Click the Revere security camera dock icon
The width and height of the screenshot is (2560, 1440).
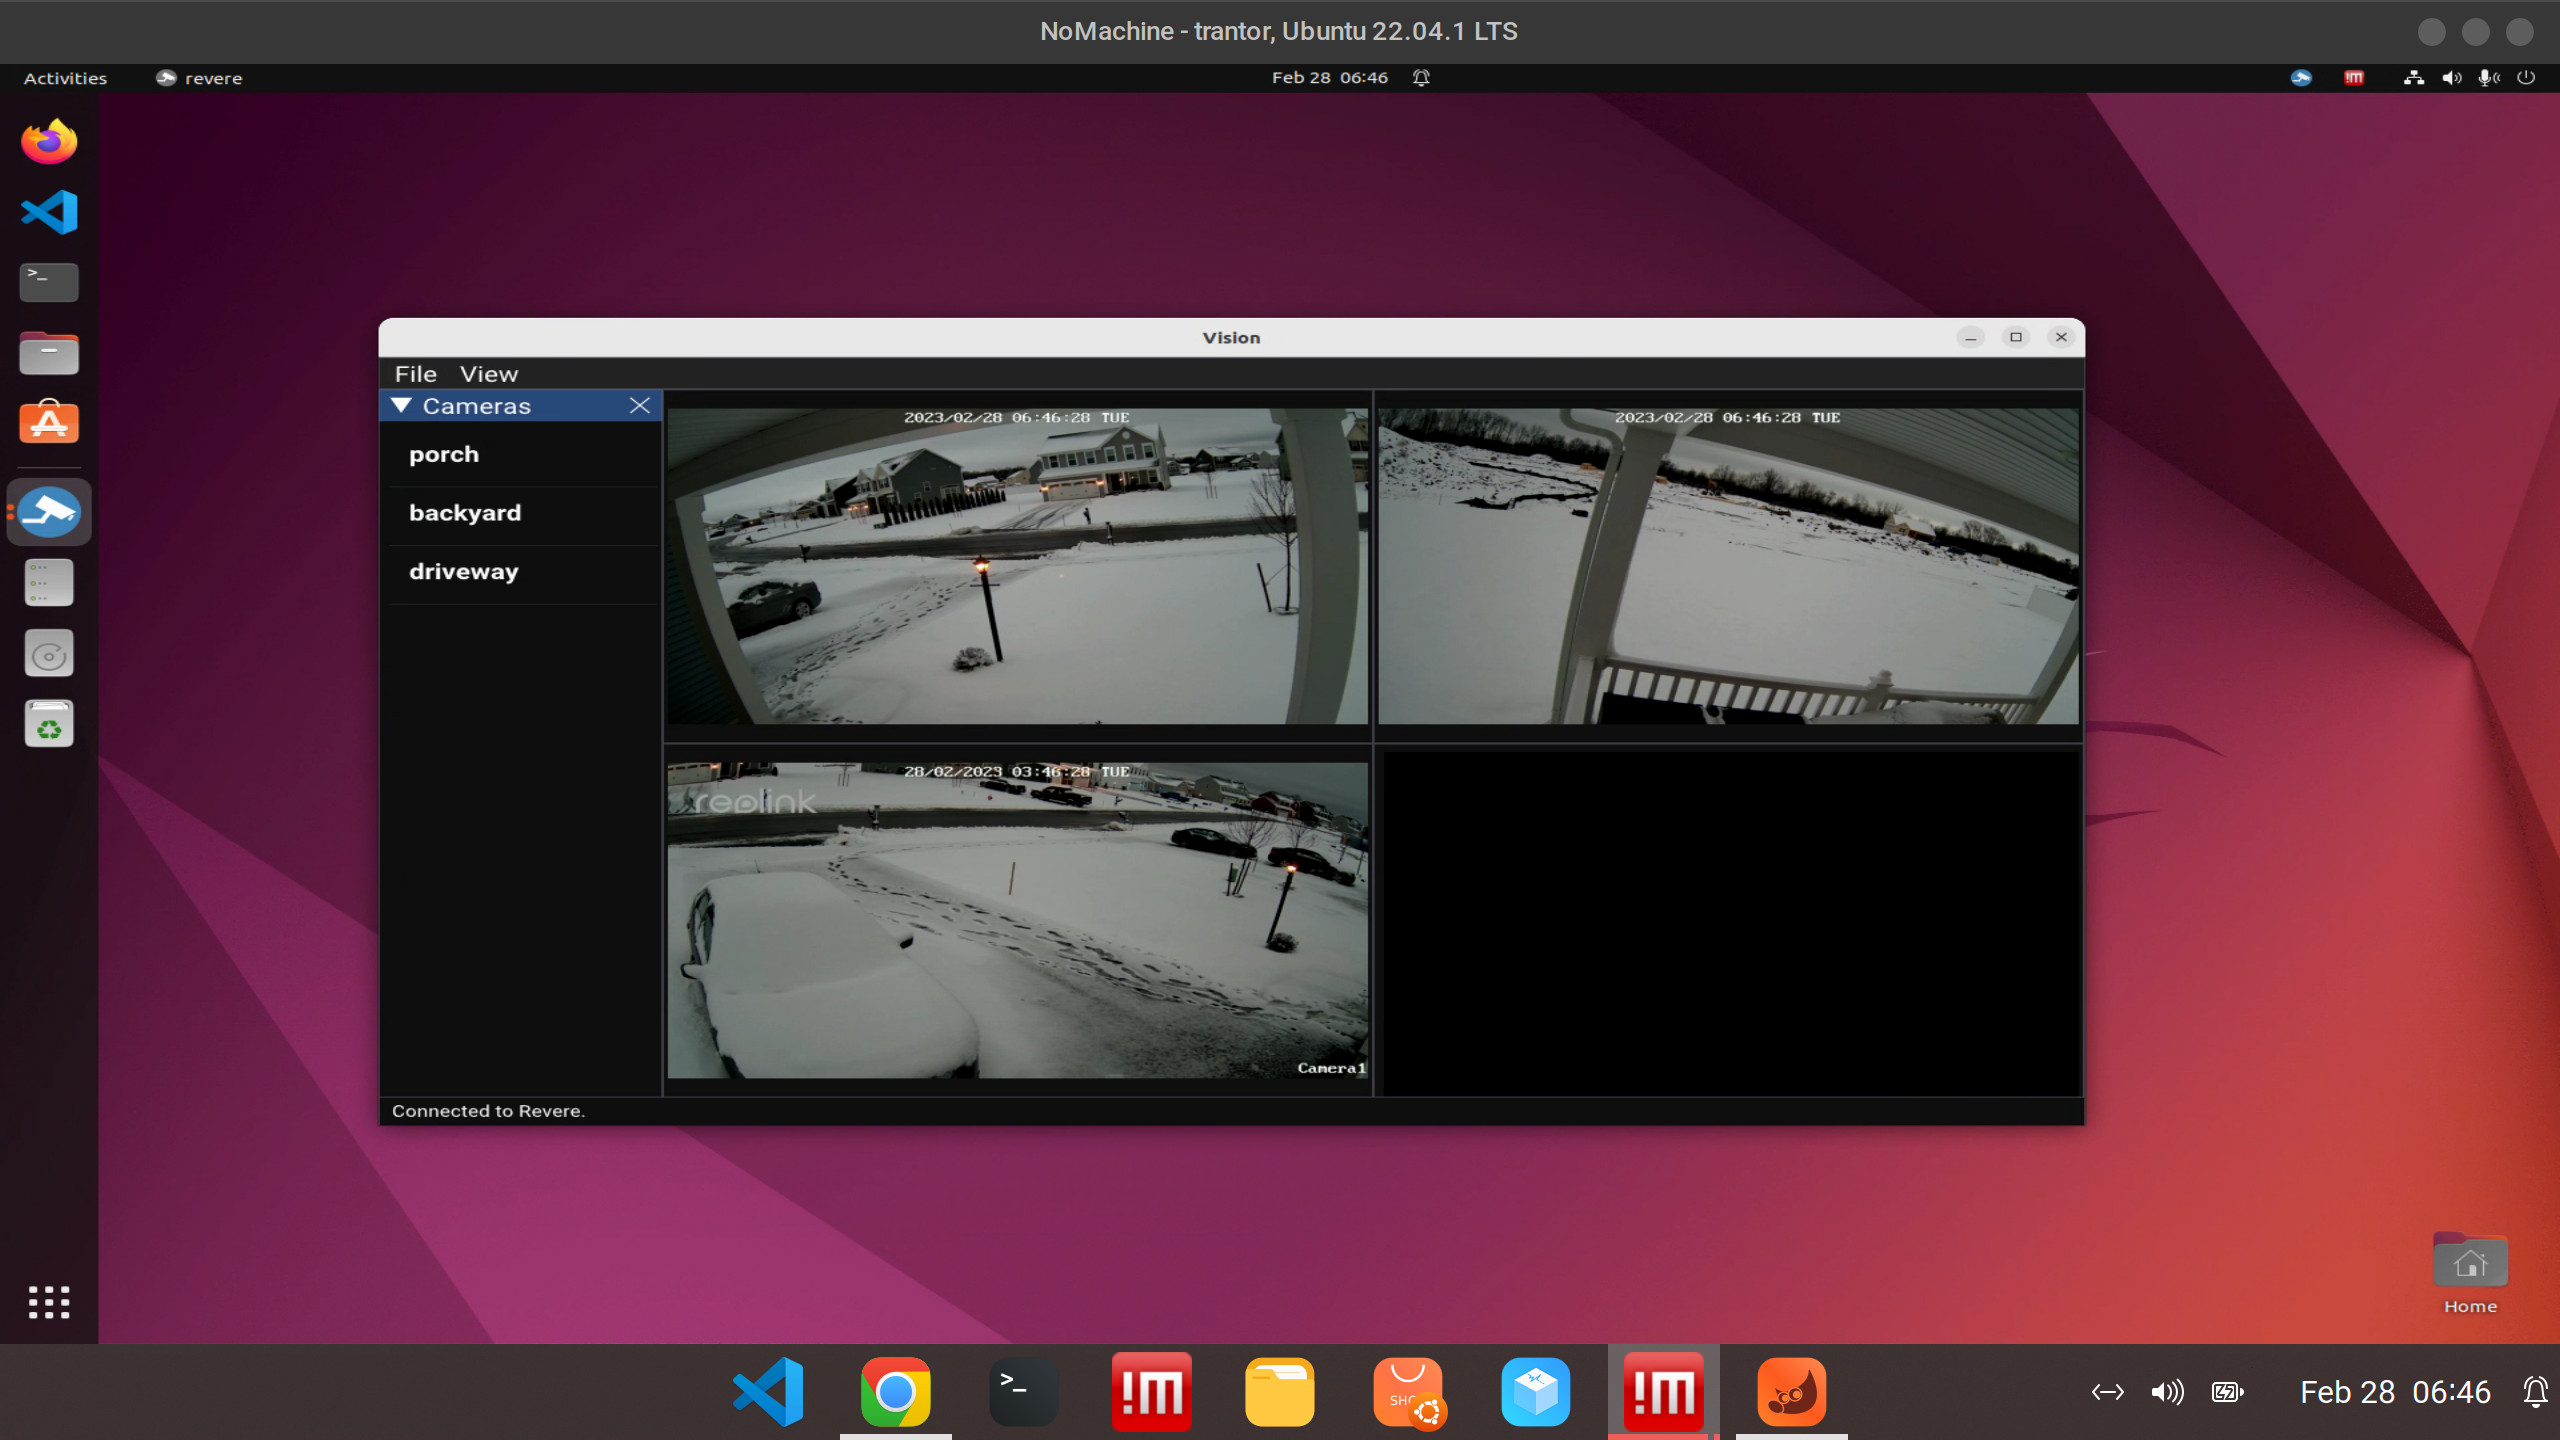(x=49, y=512)
